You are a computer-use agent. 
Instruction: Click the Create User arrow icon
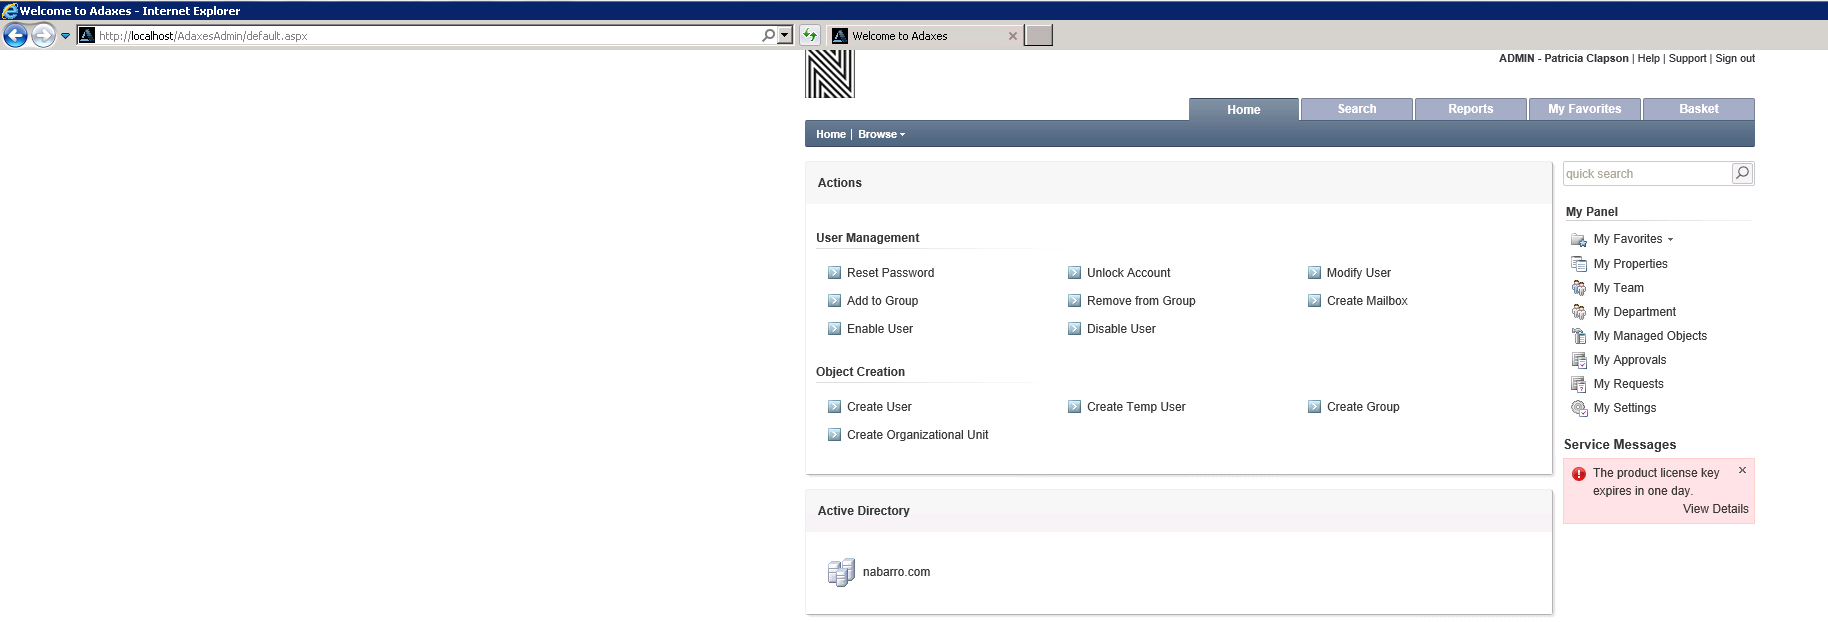[834, 407]
